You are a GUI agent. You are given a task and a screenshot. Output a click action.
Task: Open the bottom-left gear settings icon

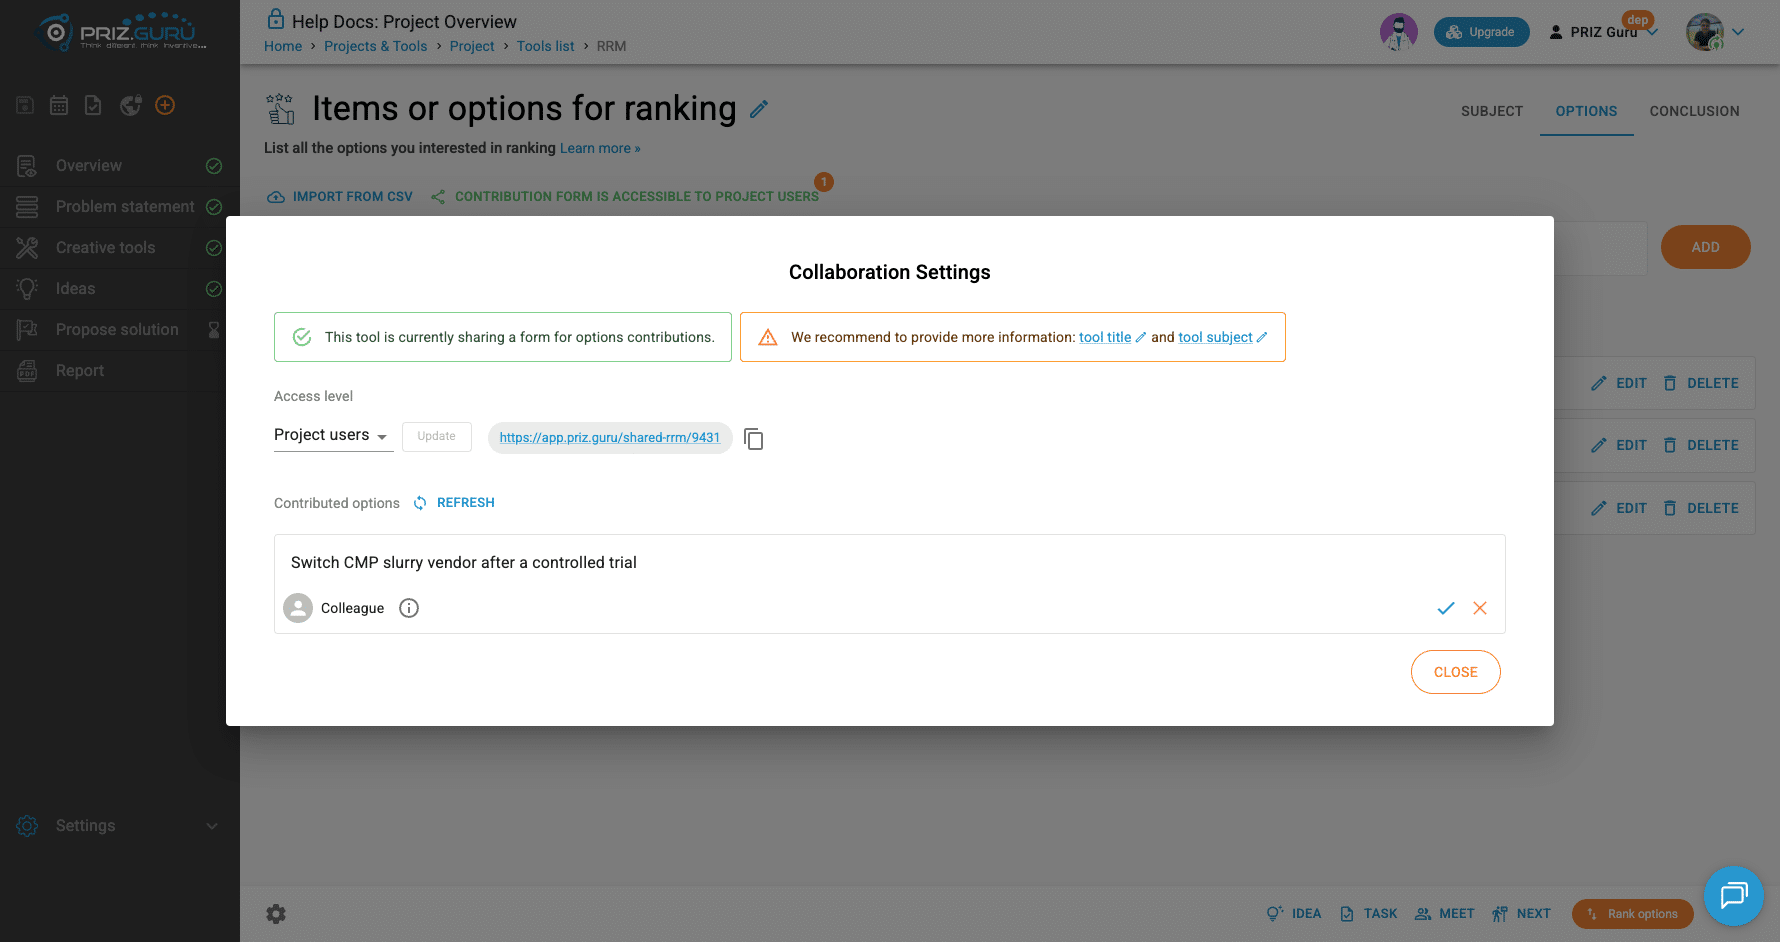[276, 914]
